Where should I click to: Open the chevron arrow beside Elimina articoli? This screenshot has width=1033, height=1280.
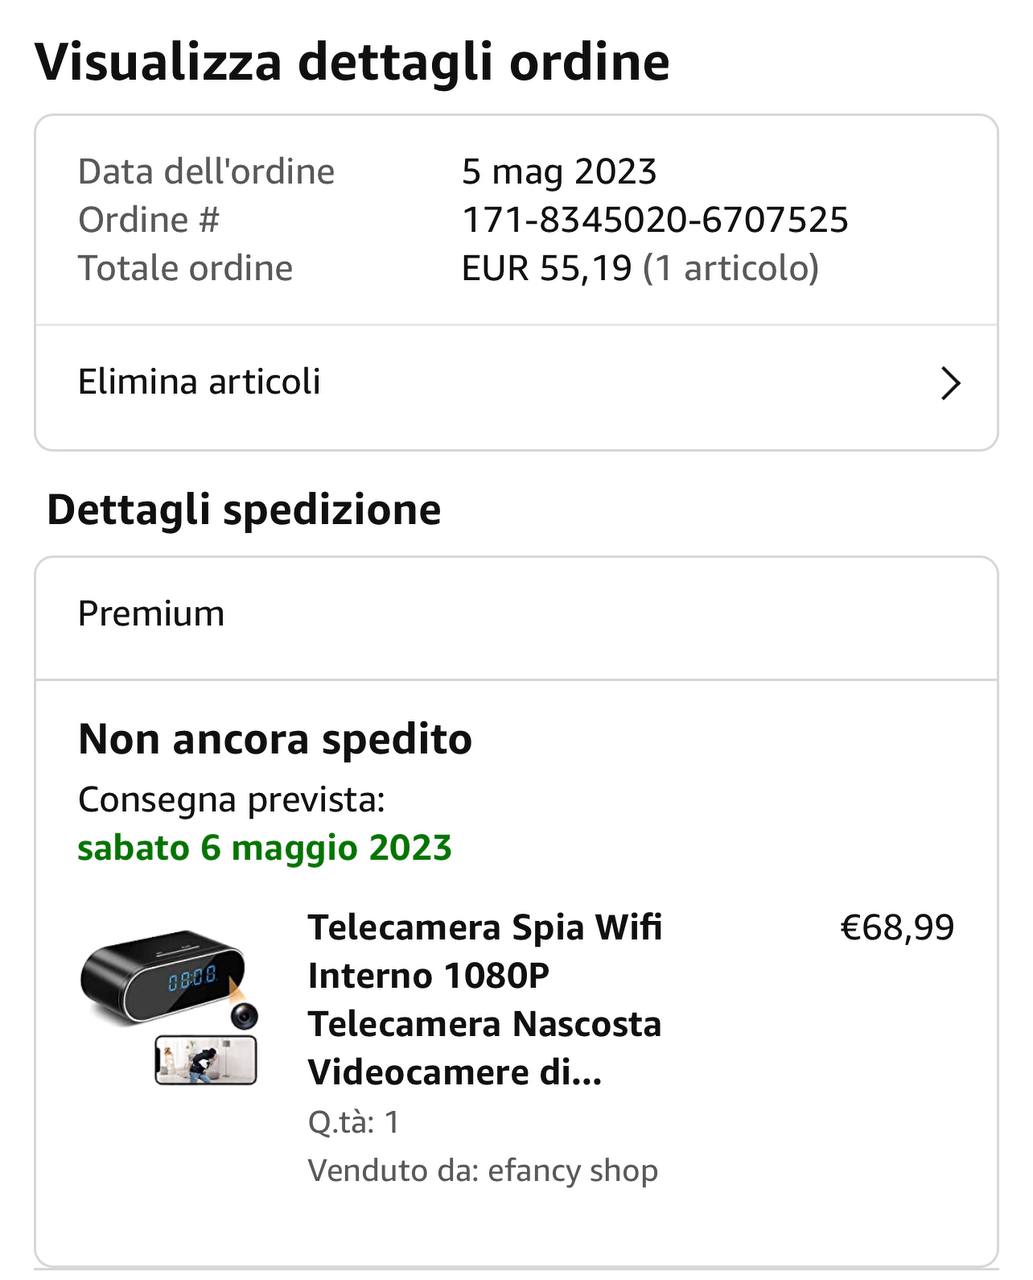pyautogui.click(x=950, y=383)
